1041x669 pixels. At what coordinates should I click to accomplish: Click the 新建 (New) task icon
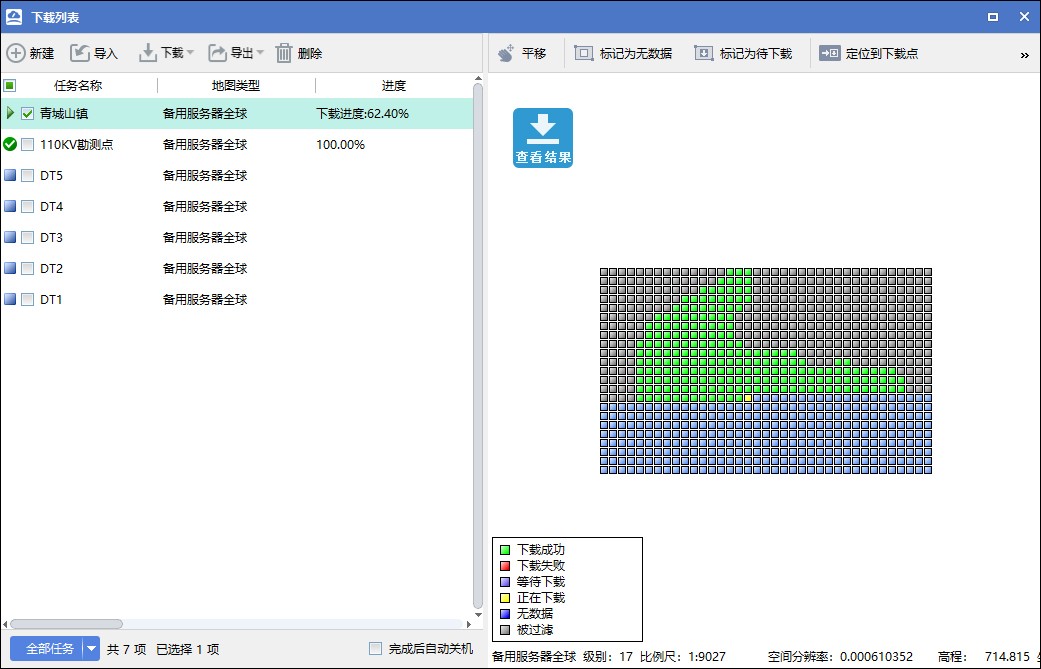click(x=16, y=53)
